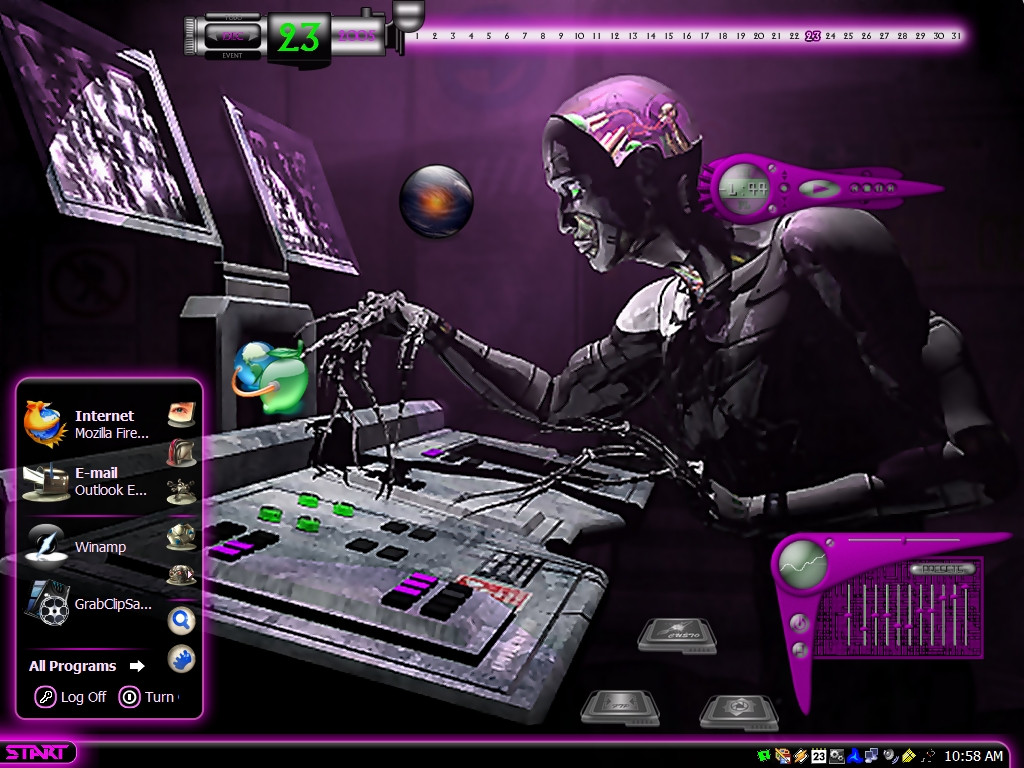This screenshot has width=1024, height=768.
Task: Expand the skull robot icon with arrow
Action: point(181,574)
